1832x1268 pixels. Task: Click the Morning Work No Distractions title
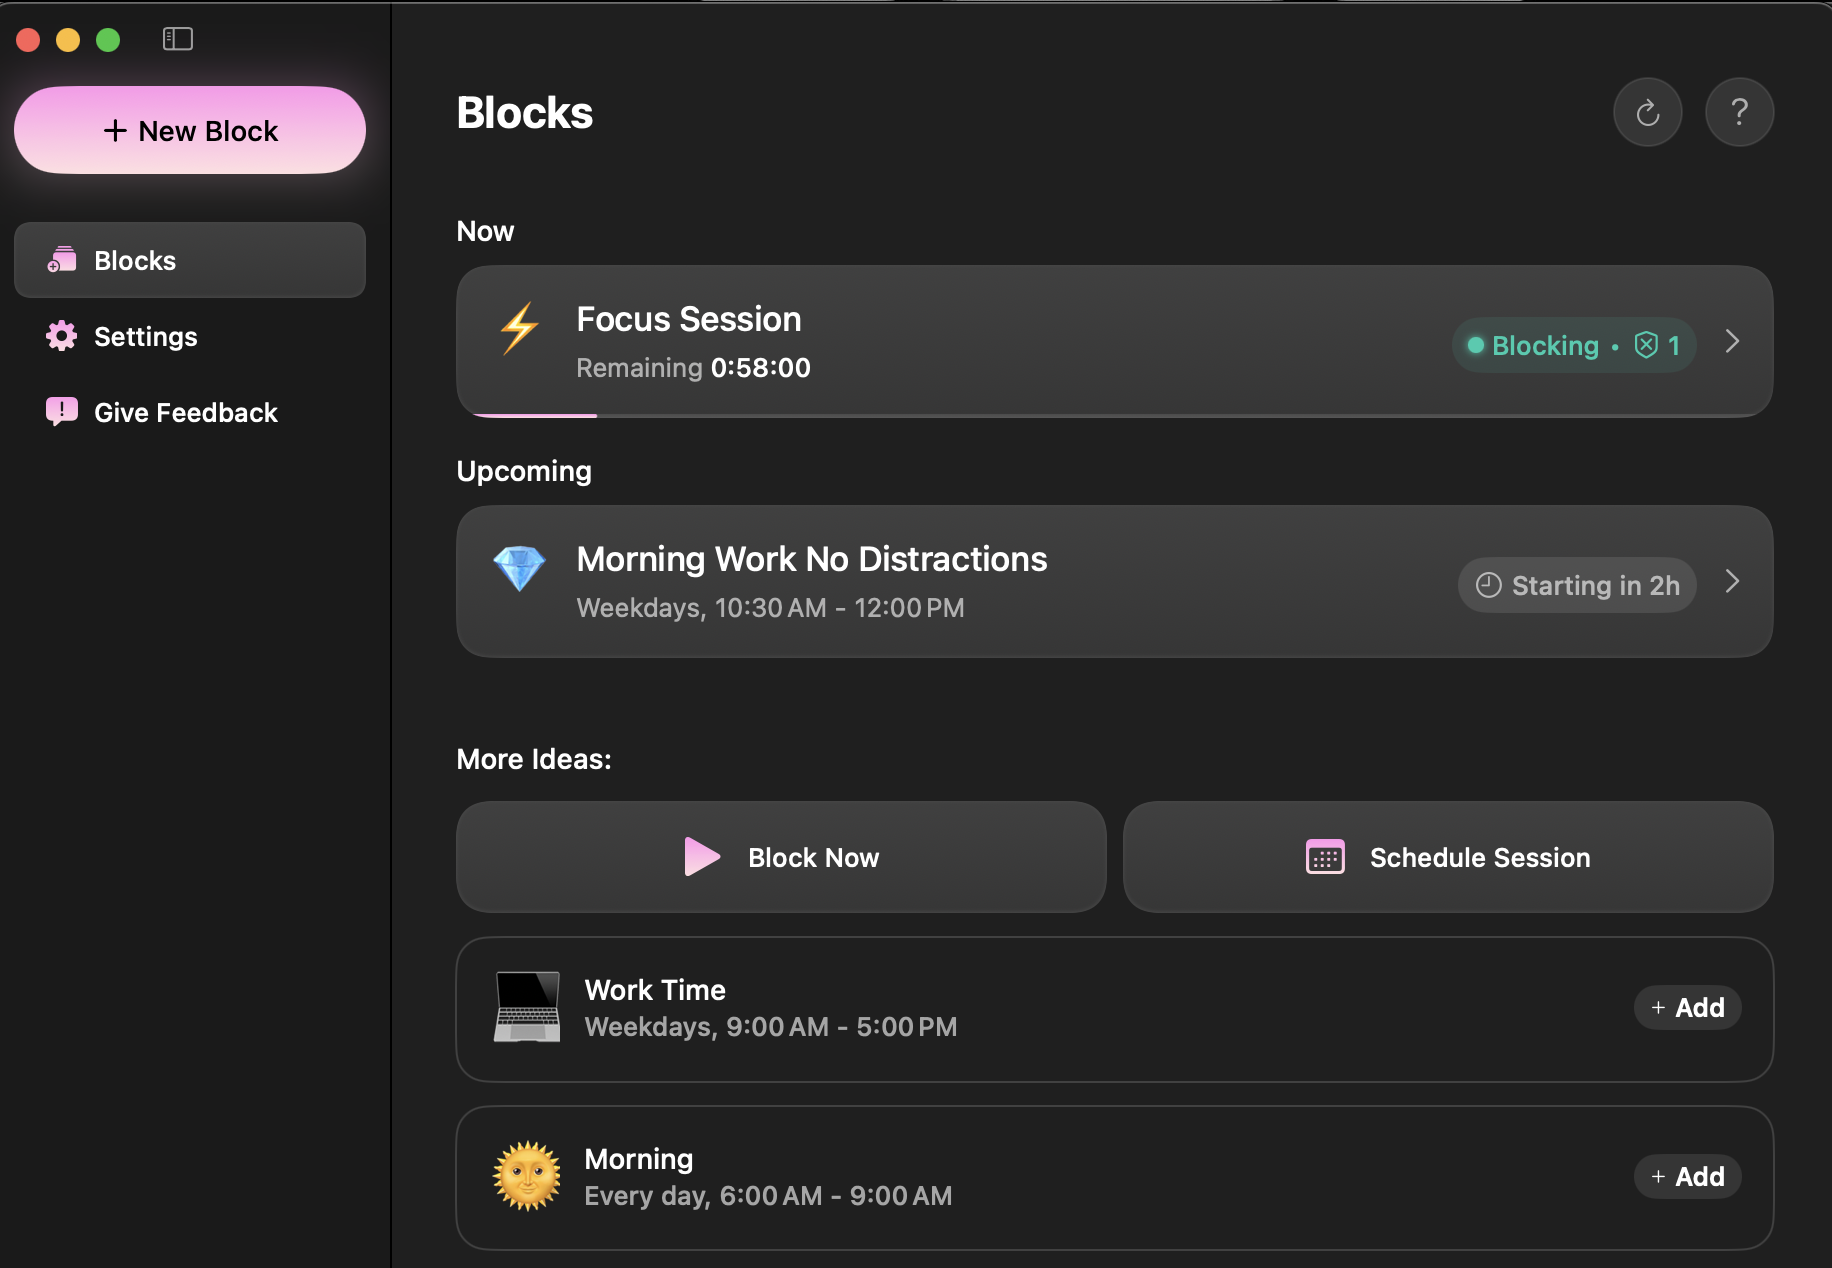coord(812,559)
